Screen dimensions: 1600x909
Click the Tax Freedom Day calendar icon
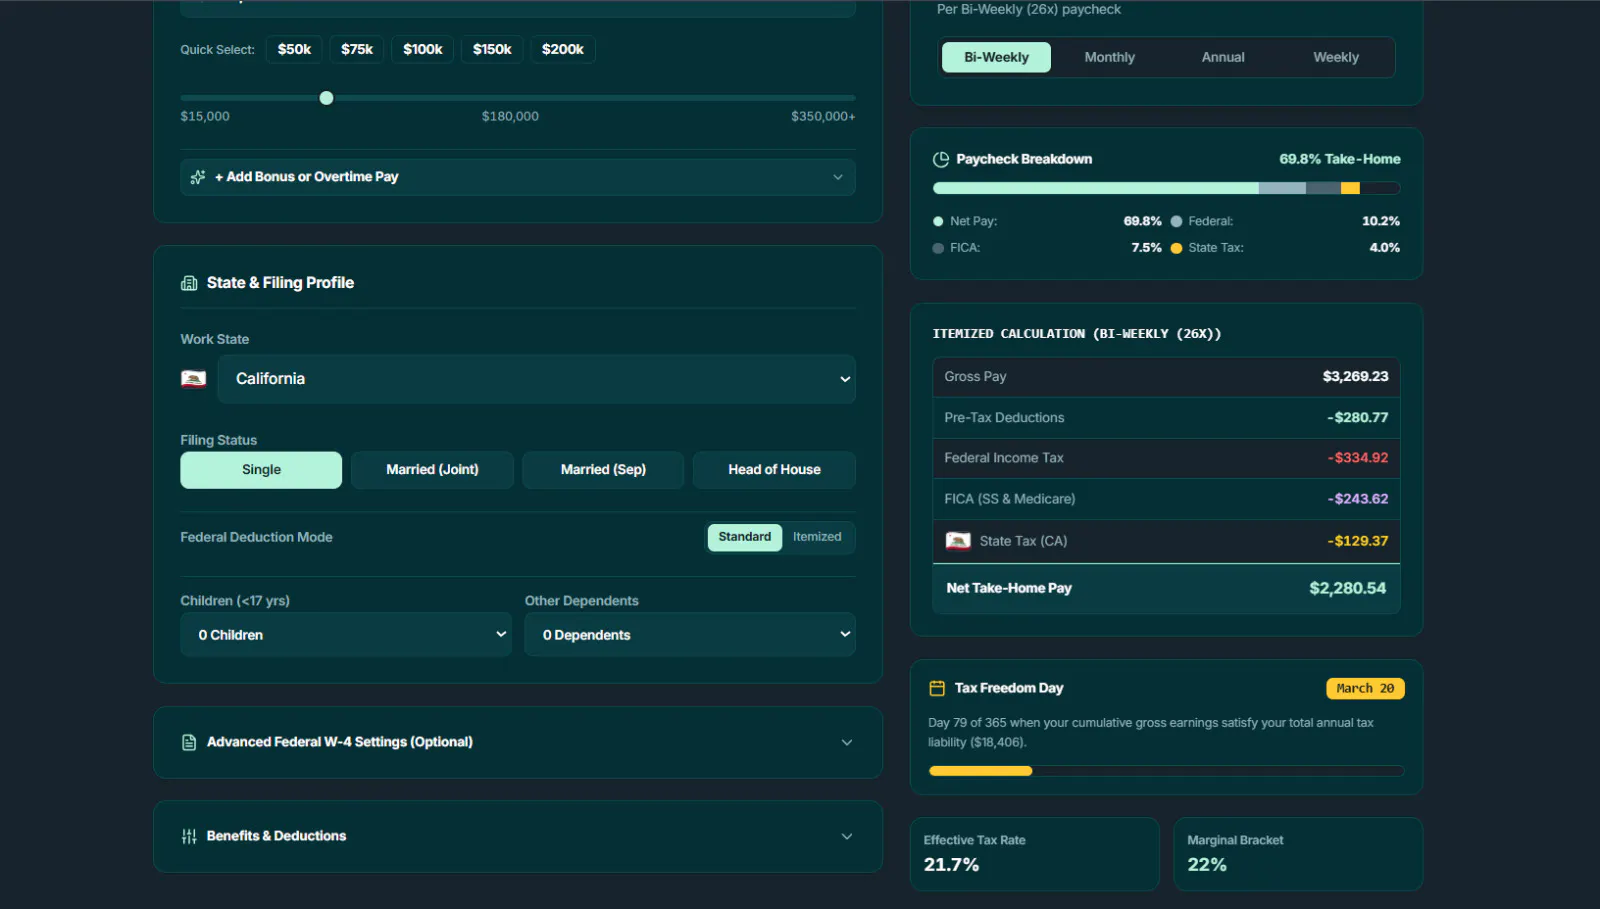tap(937, 688)
